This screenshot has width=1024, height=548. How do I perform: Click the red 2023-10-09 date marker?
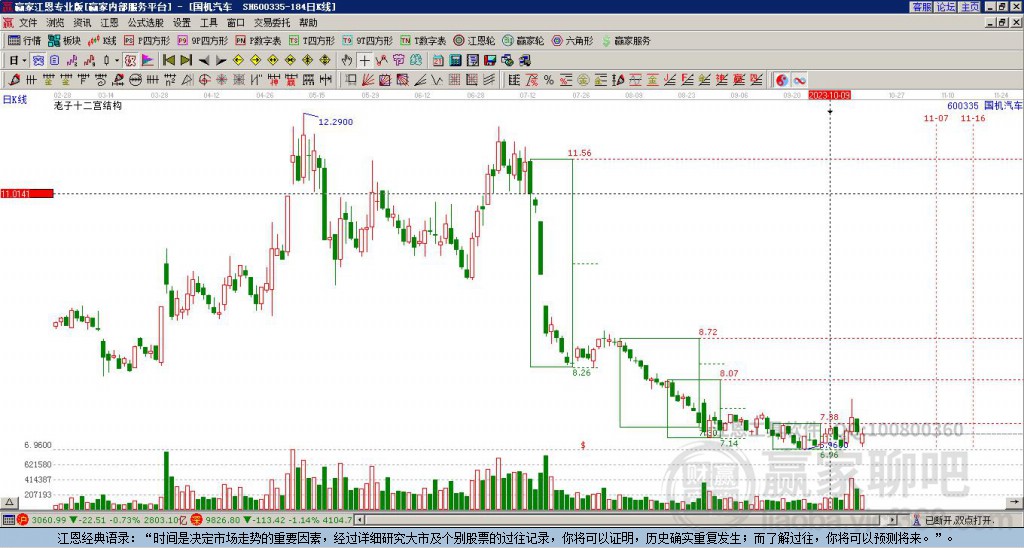(x=829, y=95)
